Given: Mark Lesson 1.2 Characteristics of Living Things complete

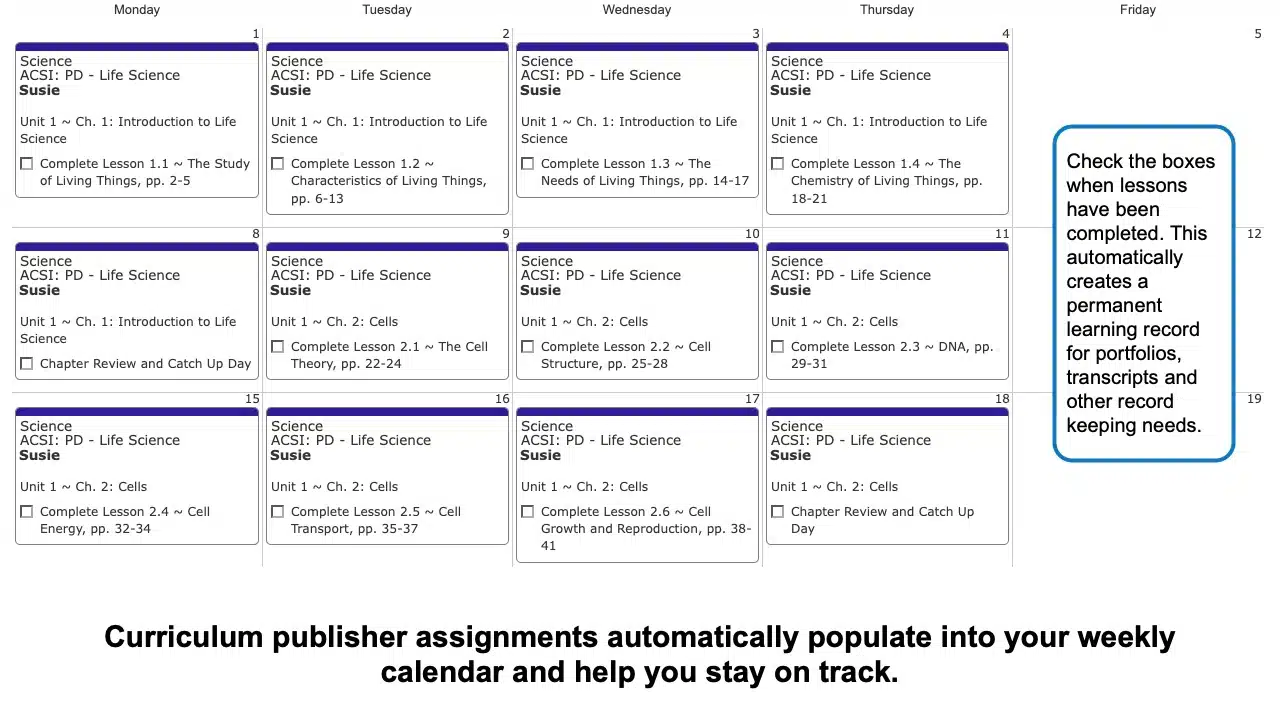Looking at the screenshot, I should [x=278, y=164].
